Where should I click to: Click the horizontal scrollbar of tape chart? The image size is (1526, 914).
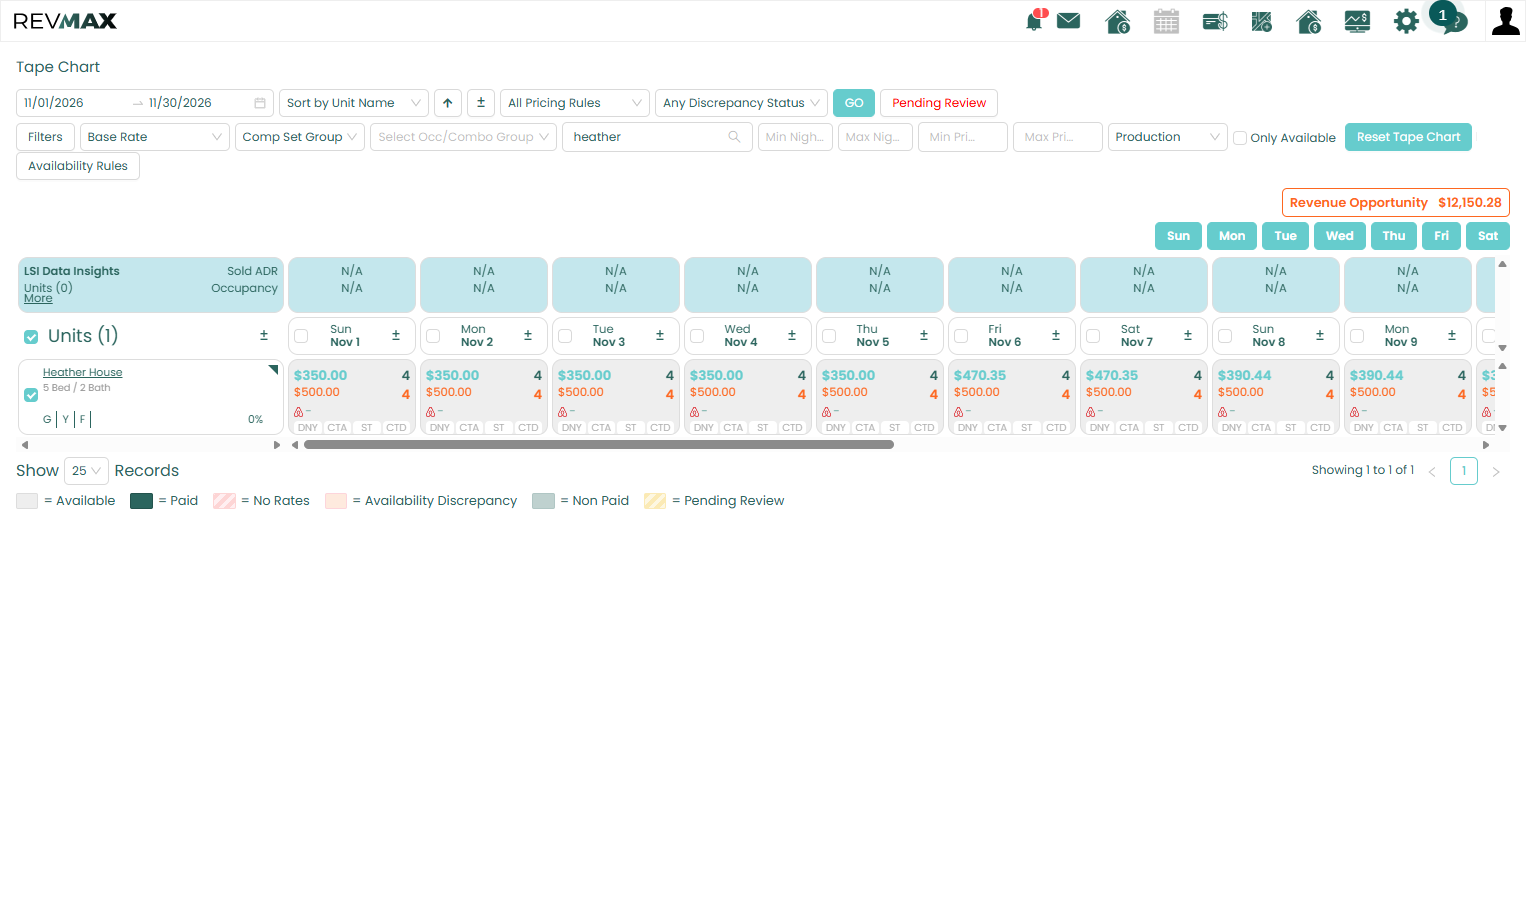[x=599, y=445]
